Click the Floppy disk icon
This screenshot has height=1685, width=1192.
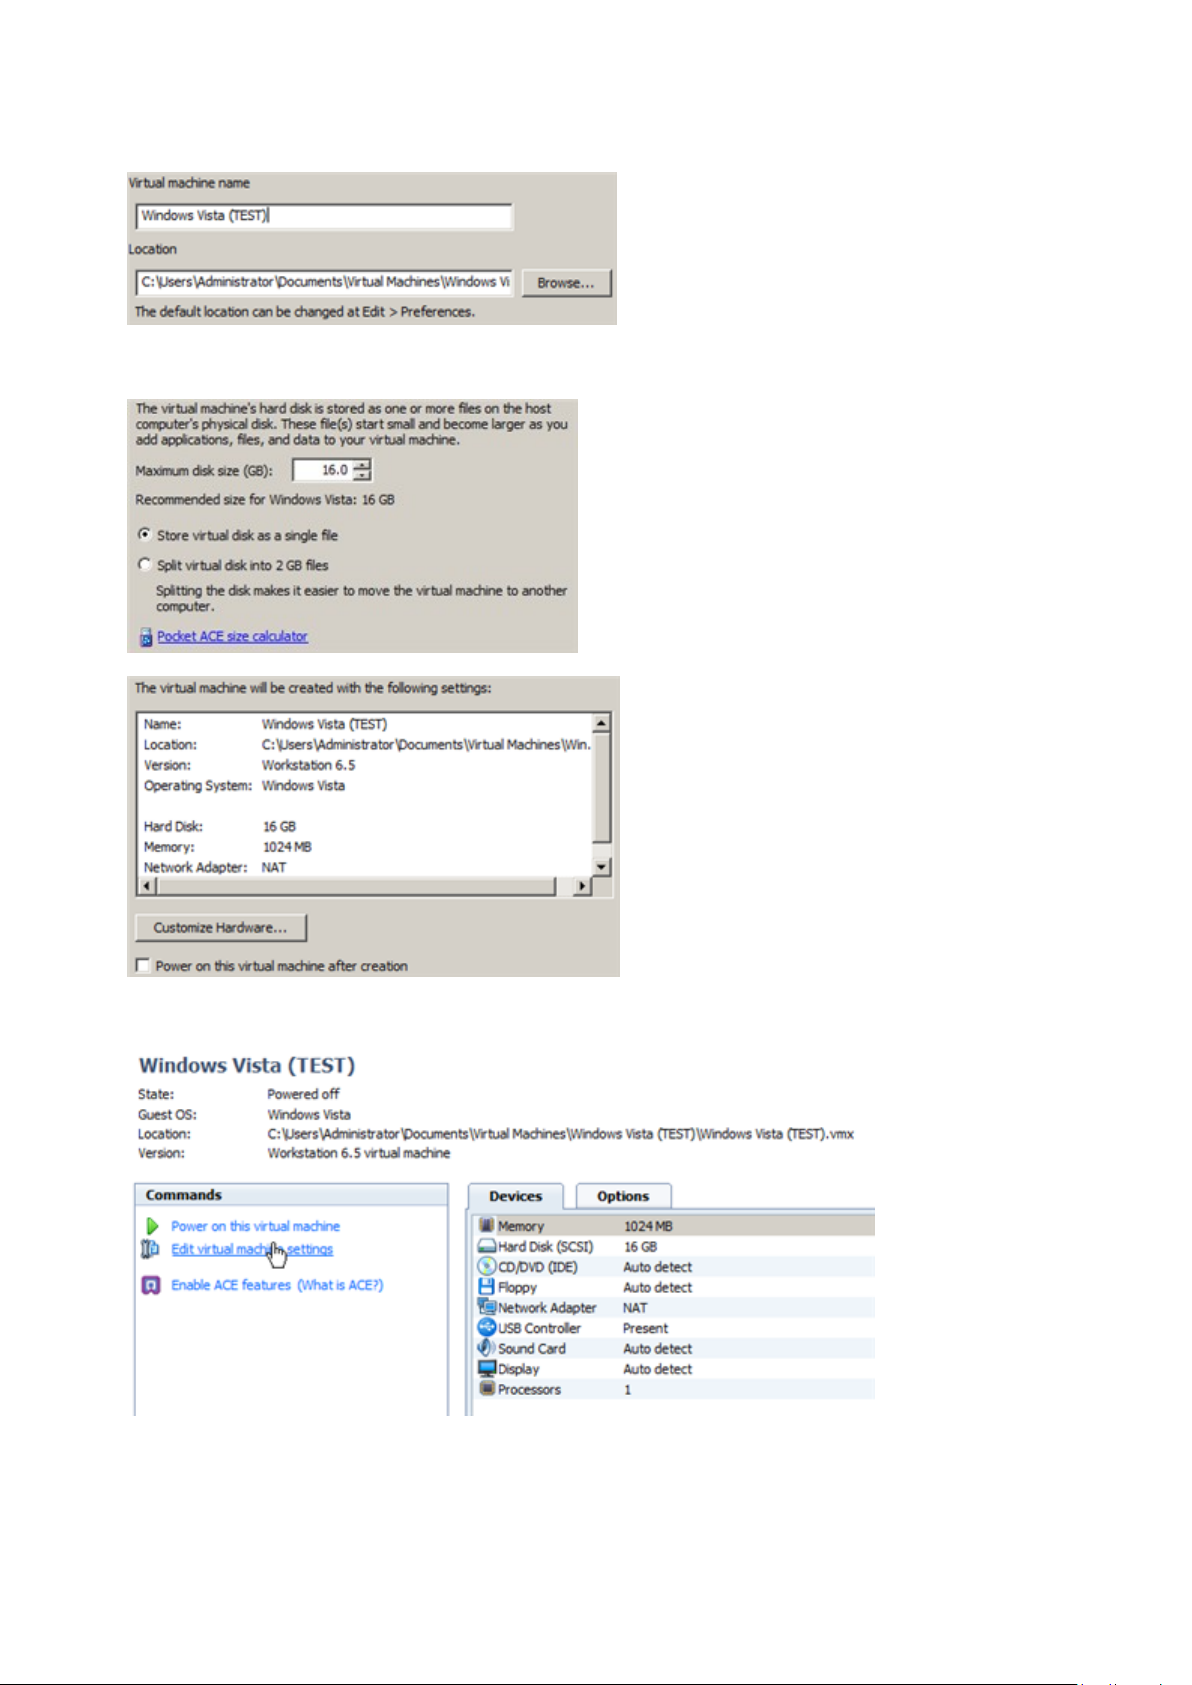point(487,1287)
